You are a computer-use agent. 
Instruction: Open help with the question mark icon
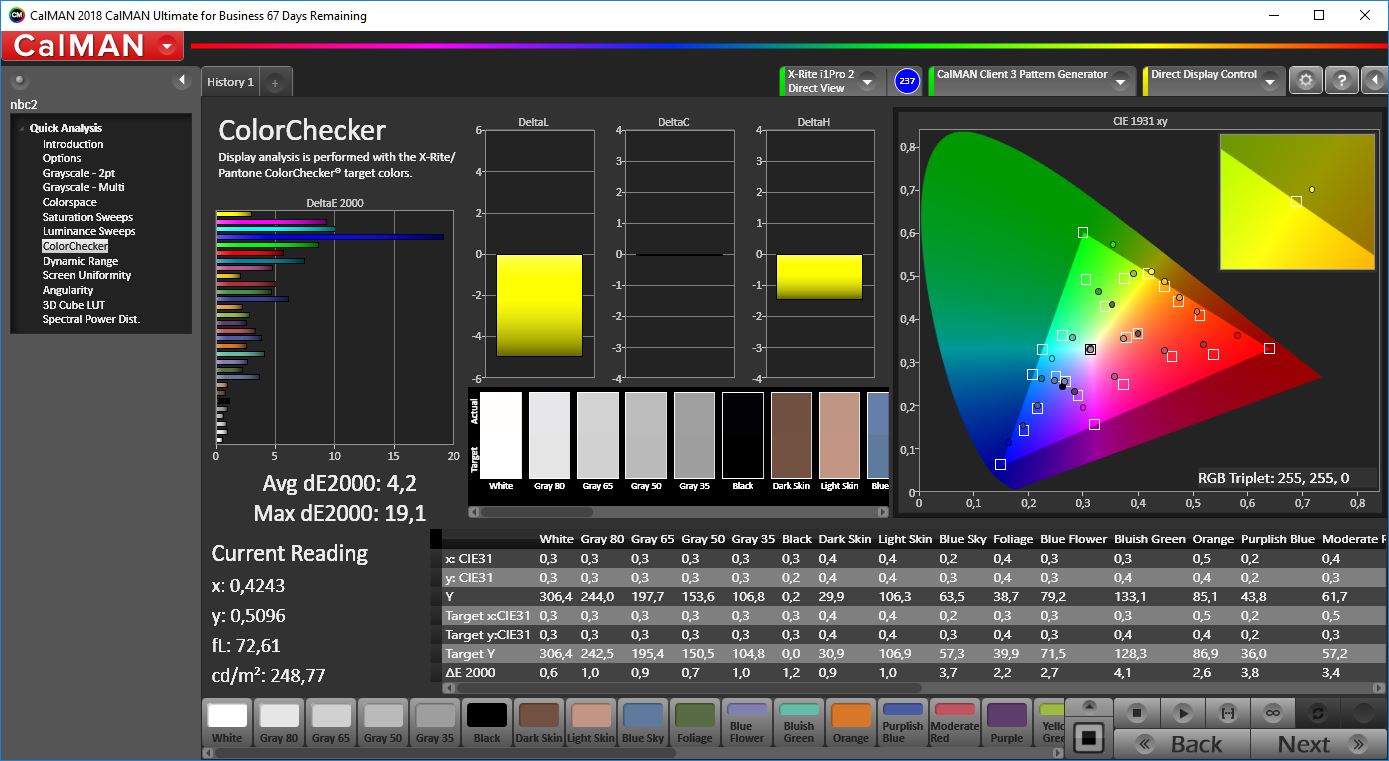[1342, 81]
